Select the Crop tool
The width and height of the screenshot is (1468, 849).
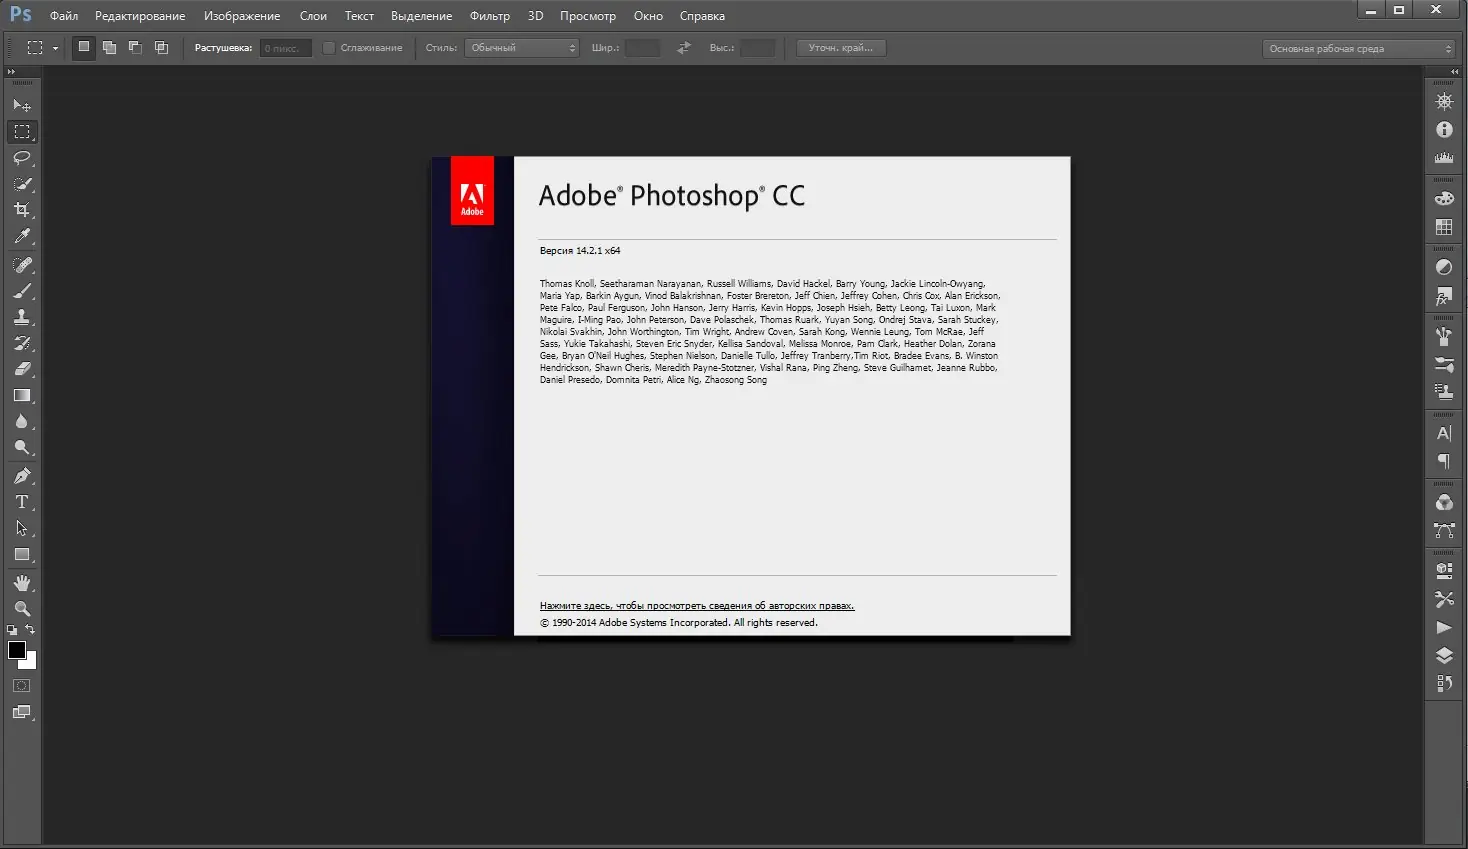(22, 210)
